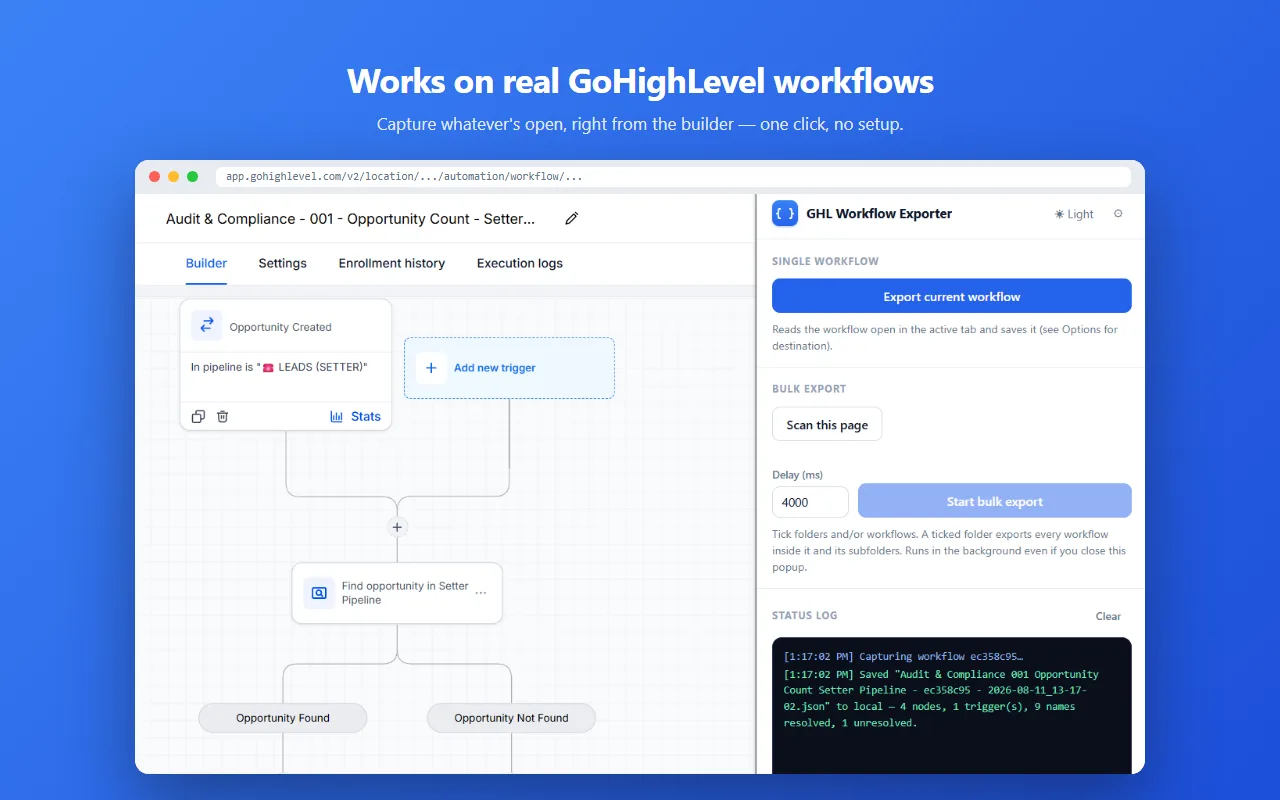
Task: View the Execution logs tab
Action: click(520, 263)
